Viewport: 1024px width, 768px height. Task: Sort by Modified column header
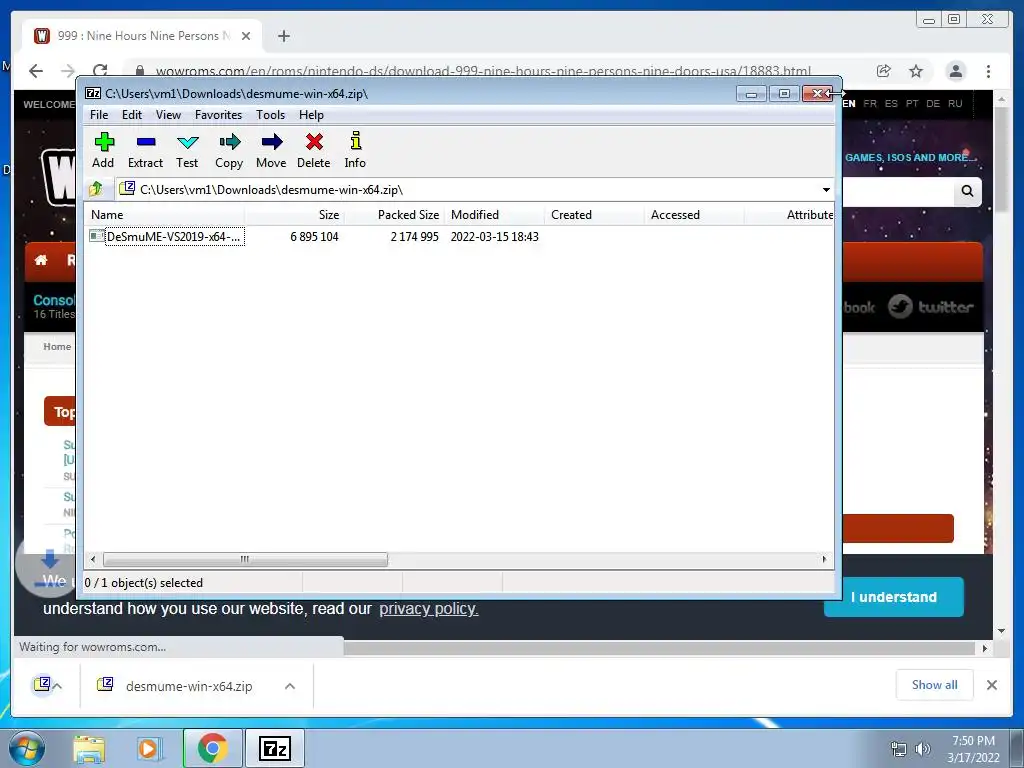[x=494, y=215]
